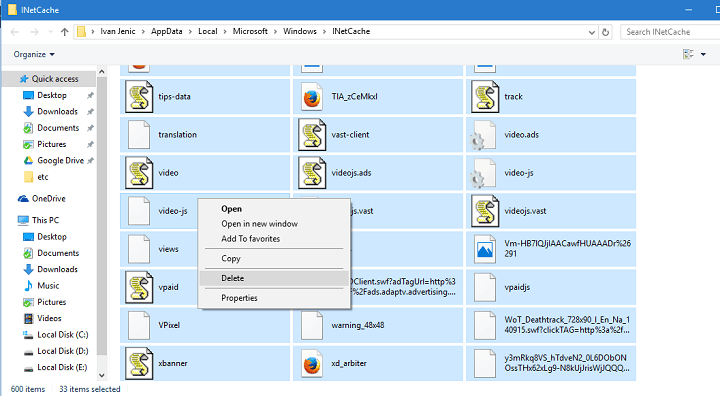The width and height of the screenshot is (720, 396).
Task: Select the TIA_zCeMkxl Firefox file icon
Action: pyautogui.click(x=312, y=97)
